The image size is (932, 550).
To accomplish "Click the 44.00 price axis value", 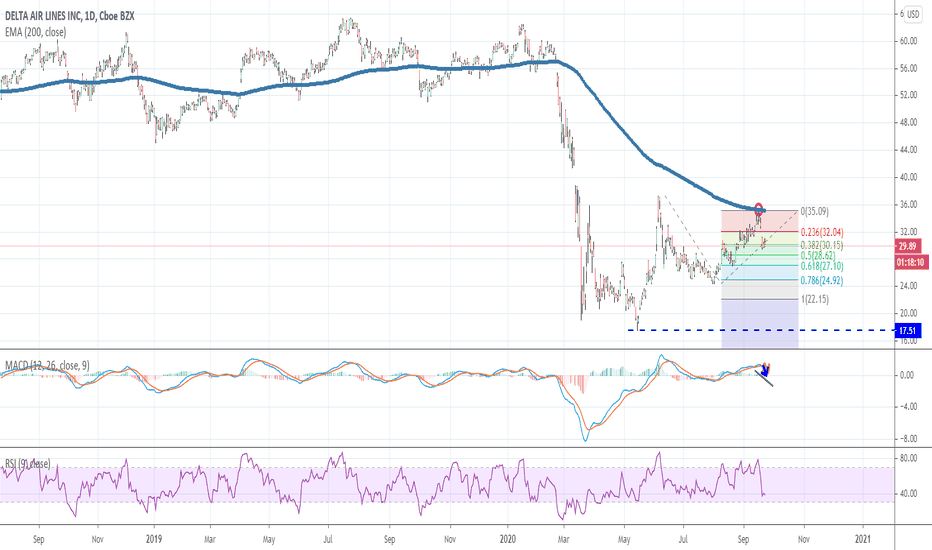I will pyautogui.click(x=908, y=150).
